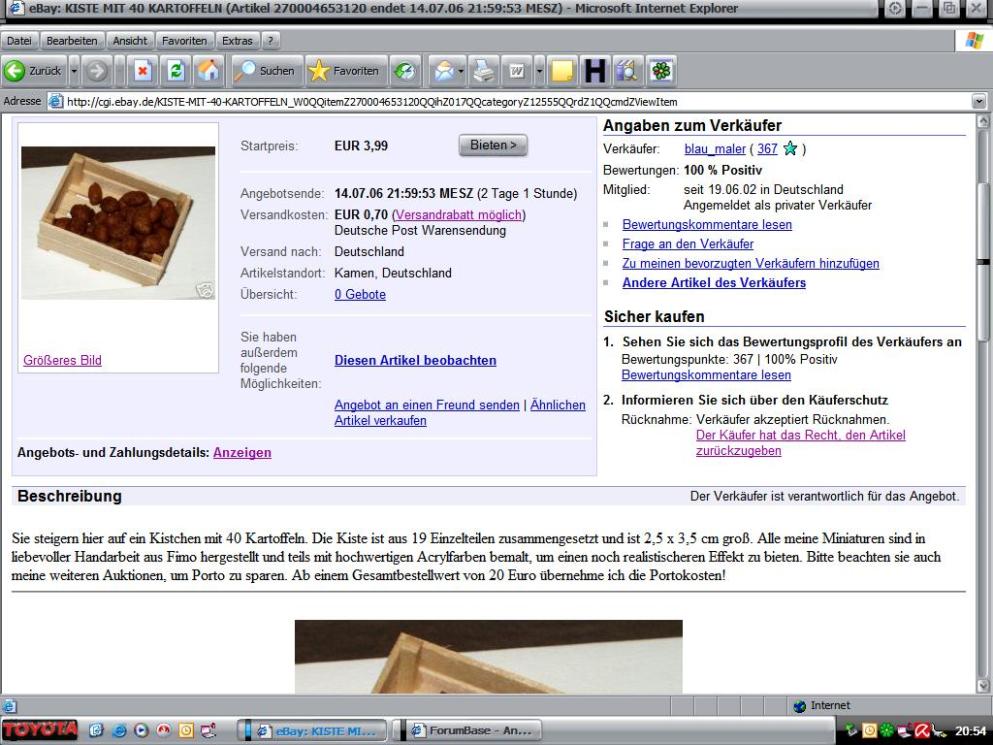The height and width of the screenshot is (745, 993).
Task: Click the Forward arrow toolbar button
Action: 96,71
